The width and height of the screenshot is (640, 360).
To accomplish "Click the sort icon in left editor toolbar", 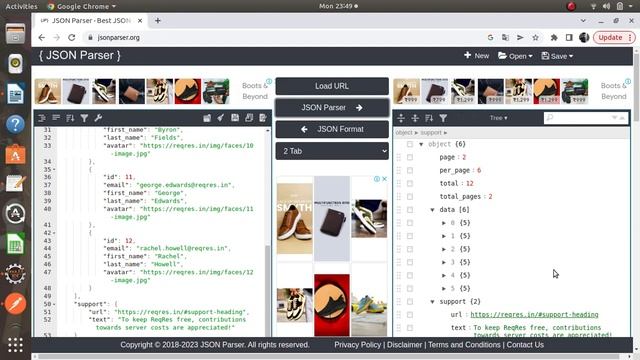I will (70, 118).
